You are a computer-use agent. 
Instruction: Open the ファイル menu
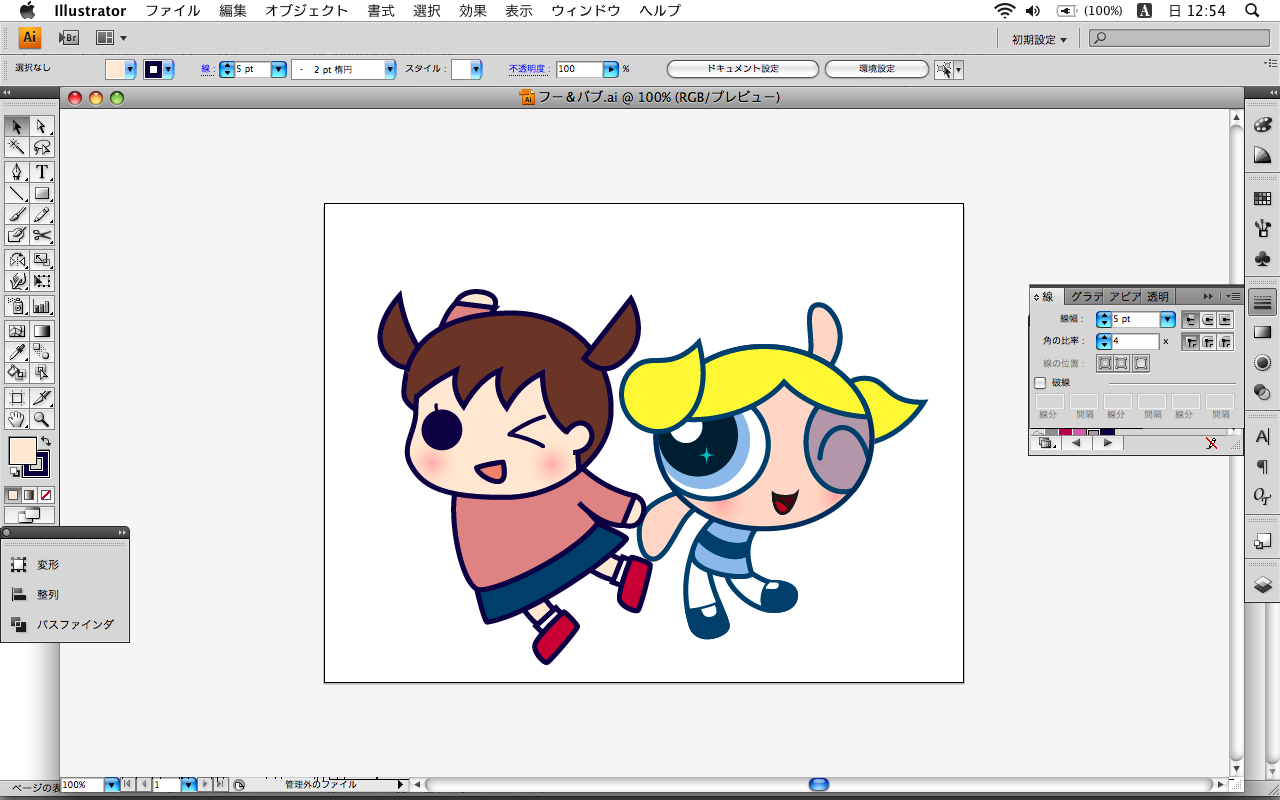tap(173, 11)
